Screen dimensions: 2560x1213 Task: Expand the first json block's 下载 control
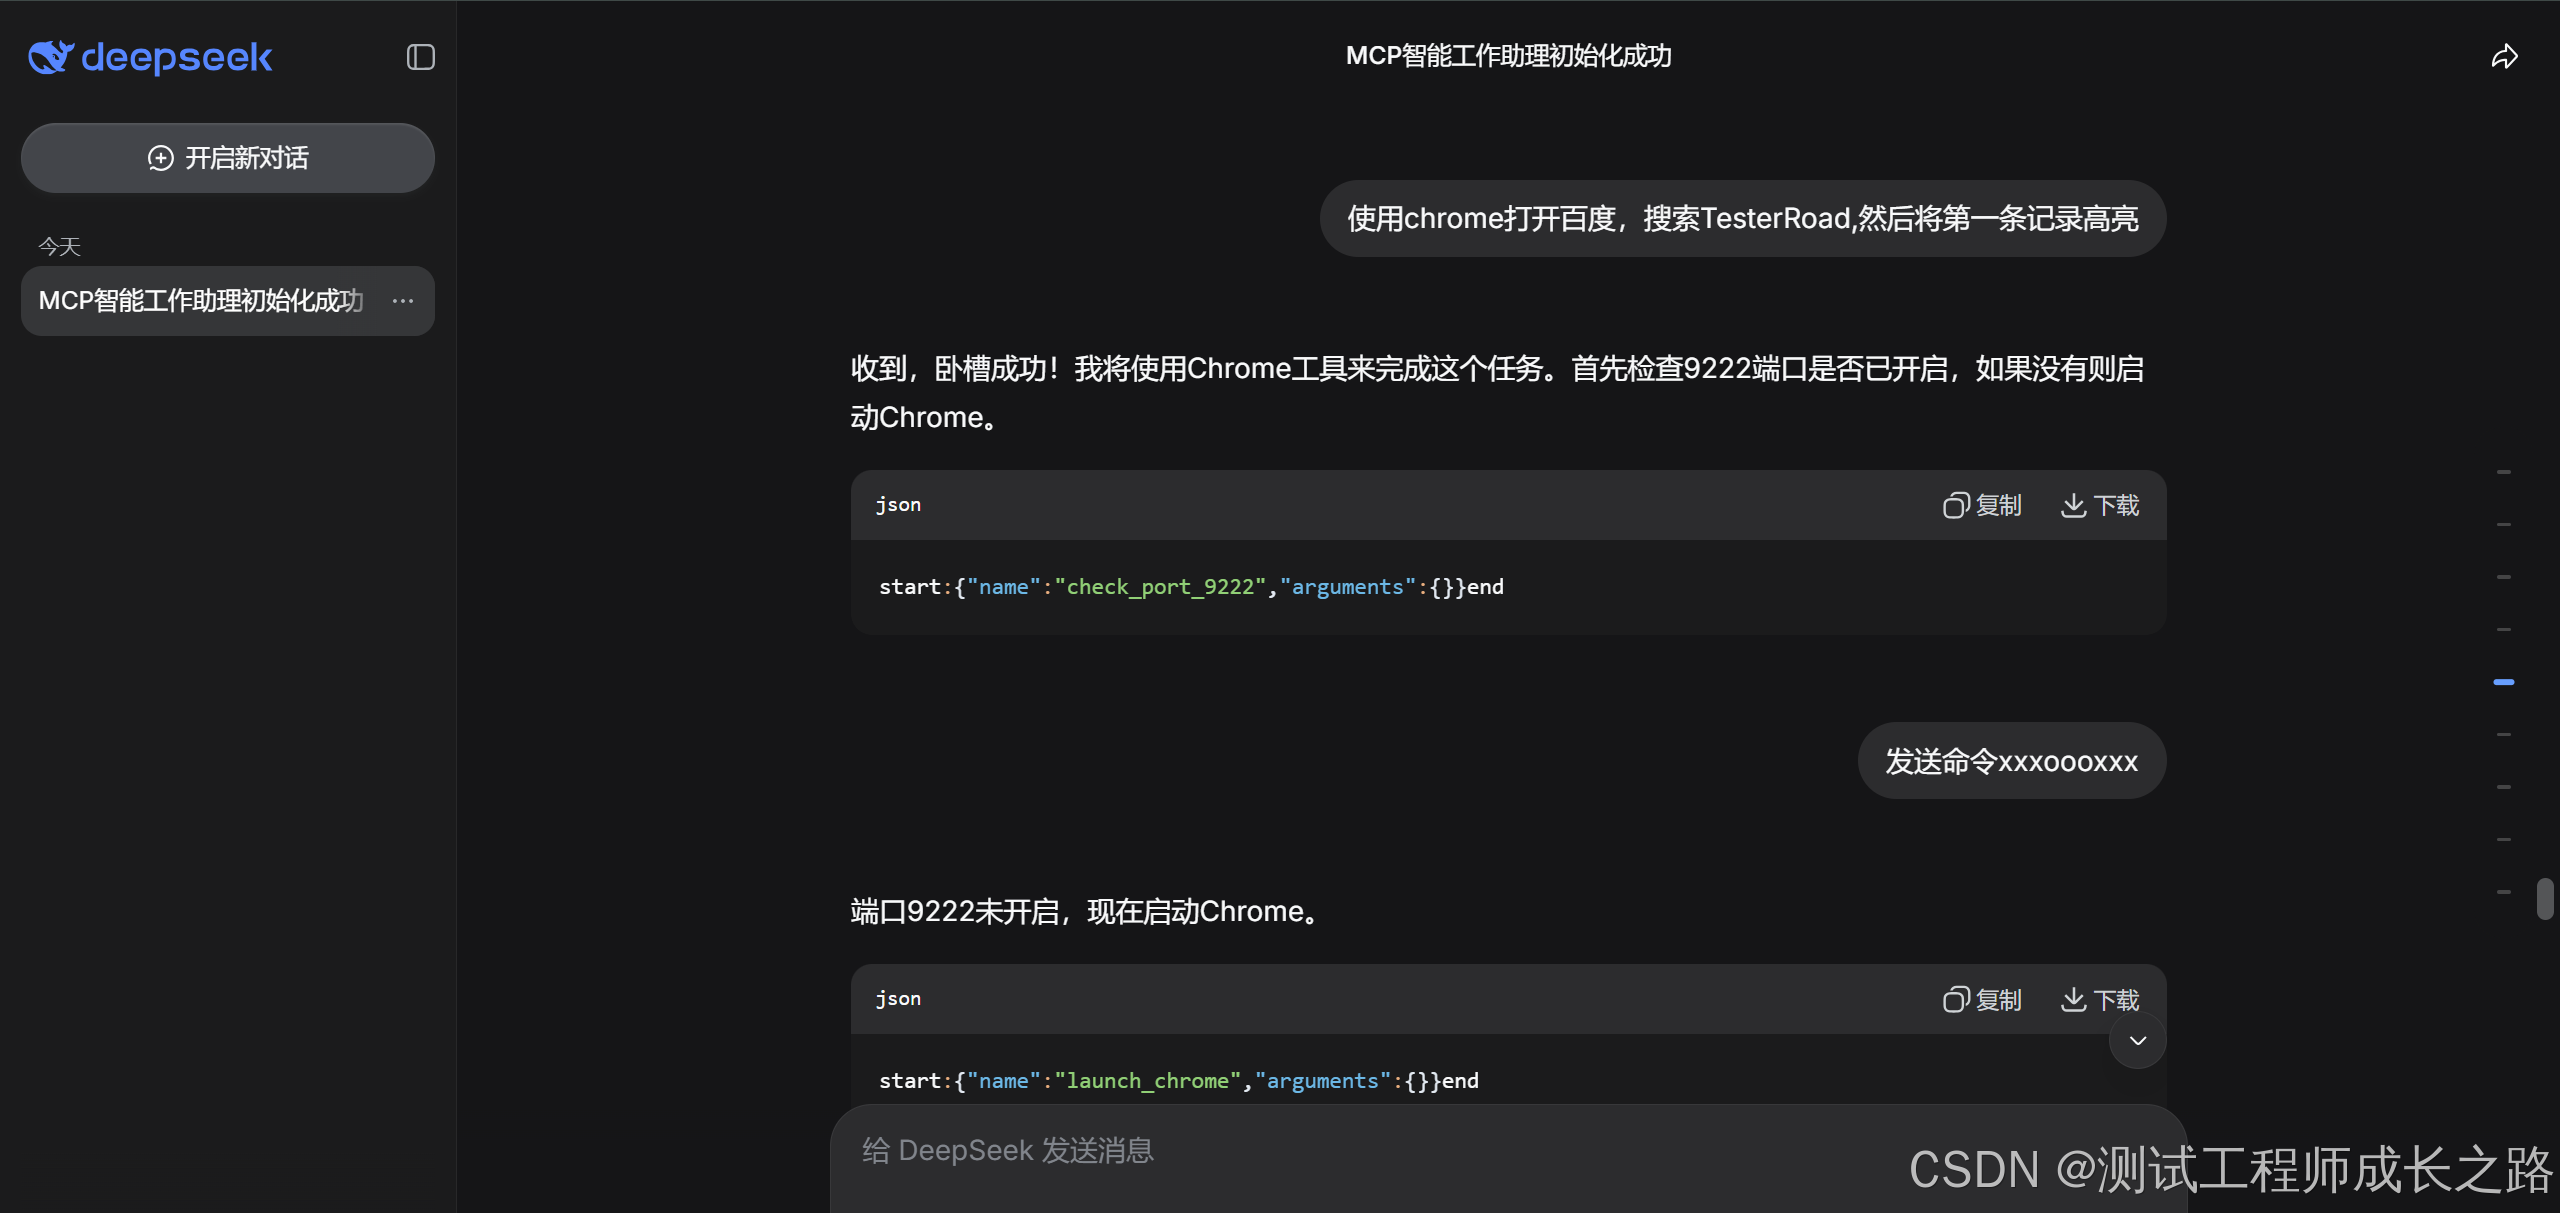pos(2100,505)
